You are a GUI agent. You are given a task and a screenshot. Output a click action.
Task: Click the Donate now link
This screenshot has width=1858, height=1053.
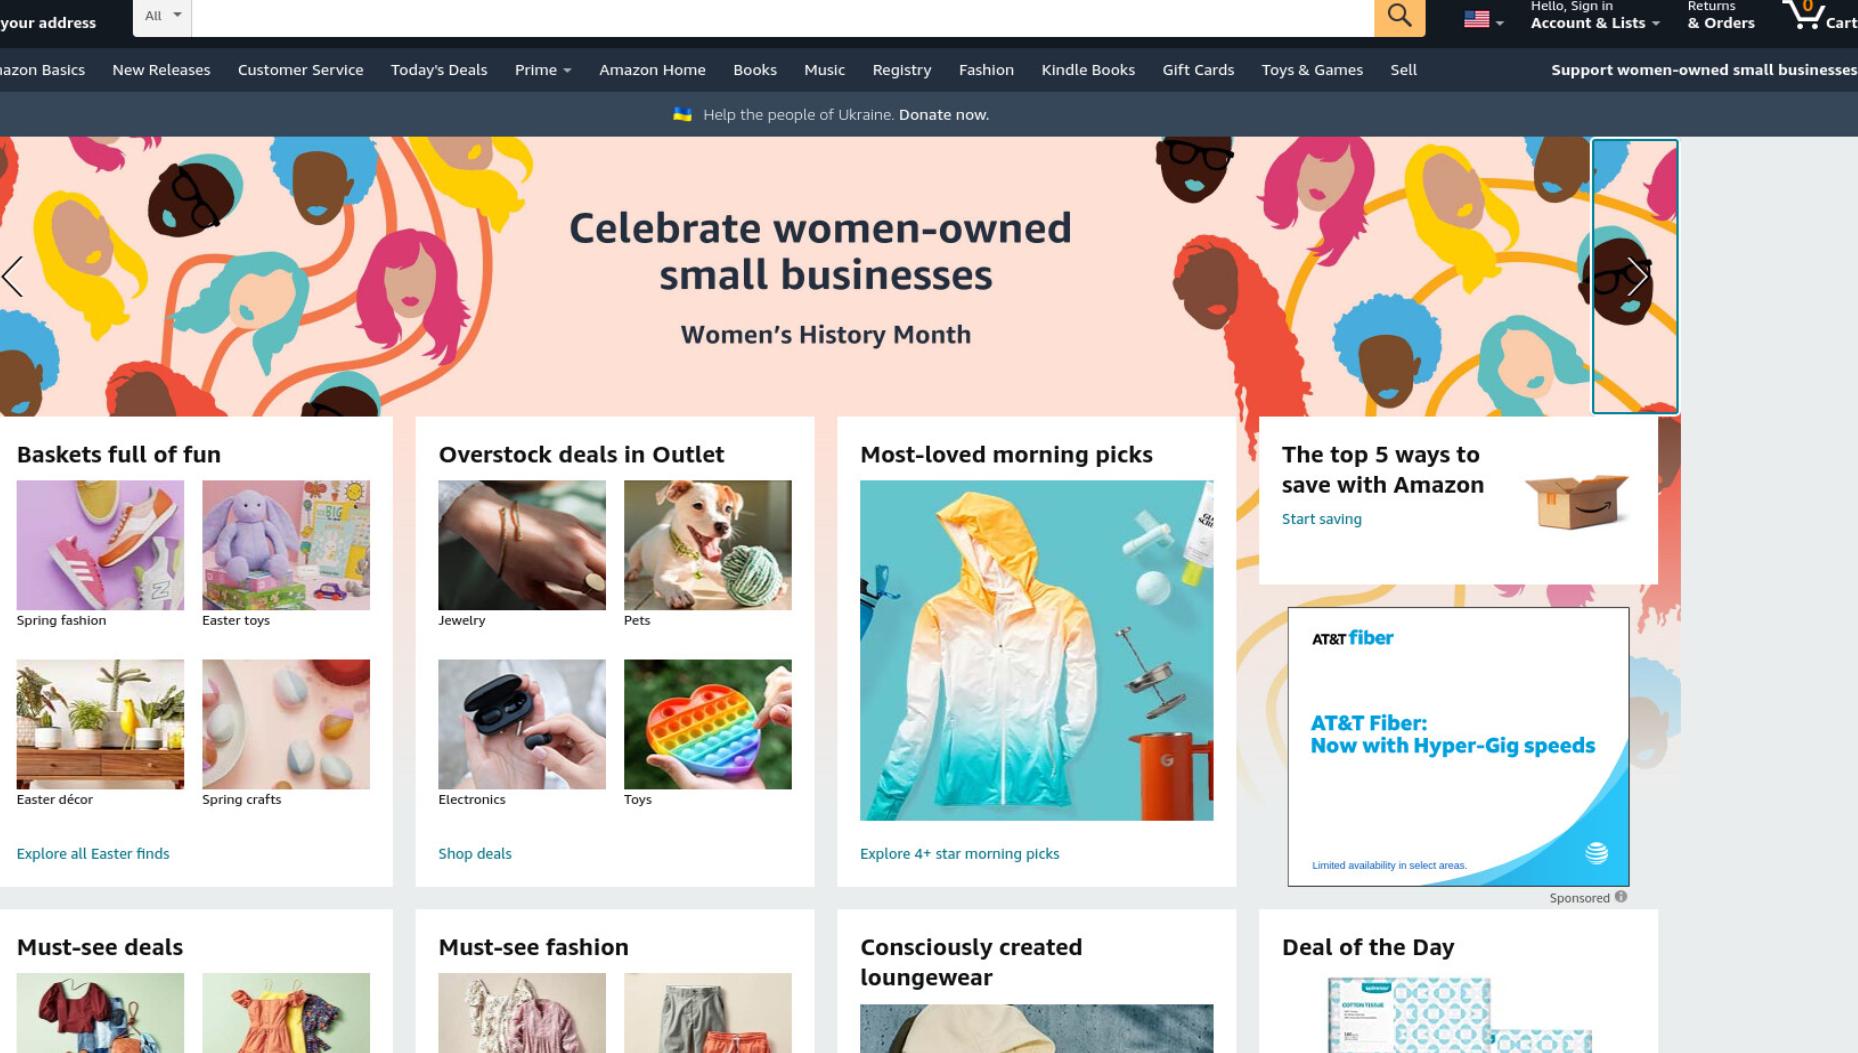[944, 115]
